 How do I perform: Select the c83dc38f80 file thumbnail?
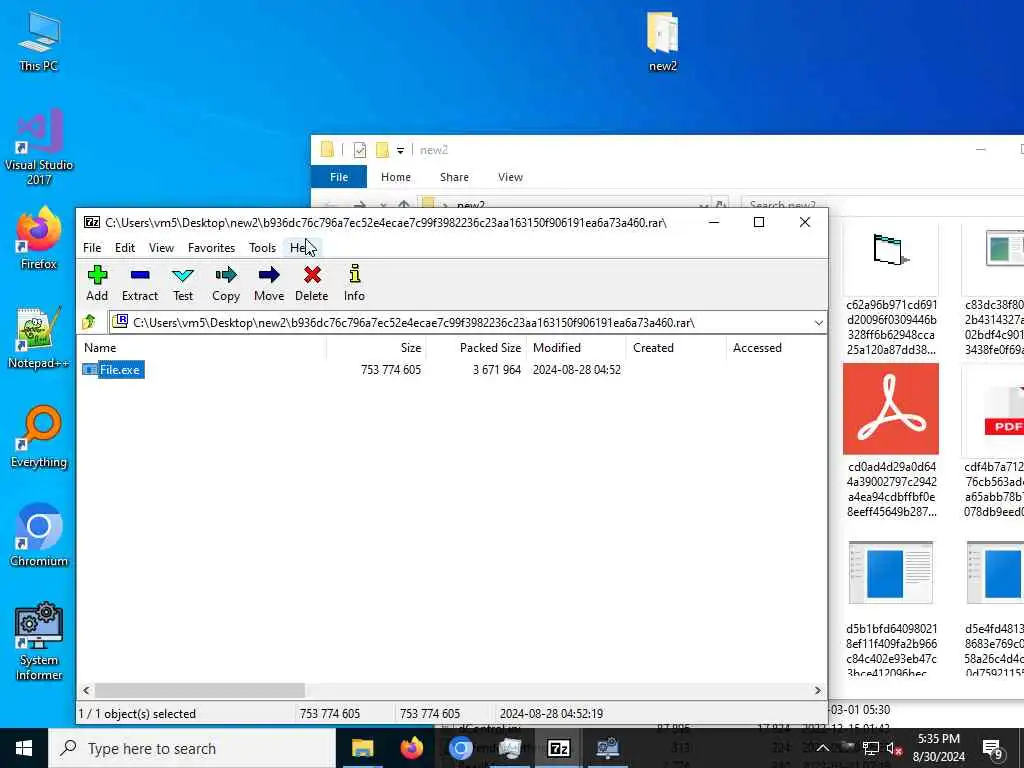click(994, 291)
